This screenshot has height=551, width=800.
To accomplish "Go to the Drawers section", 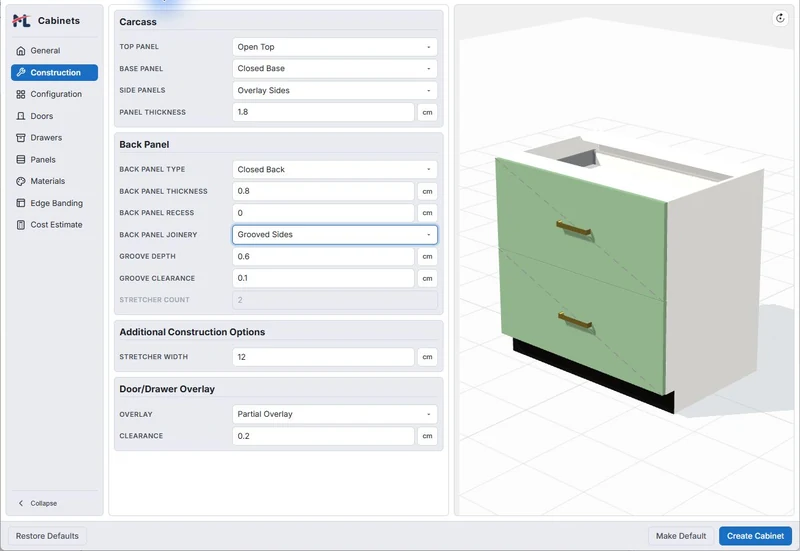I will tap(54, 138).
